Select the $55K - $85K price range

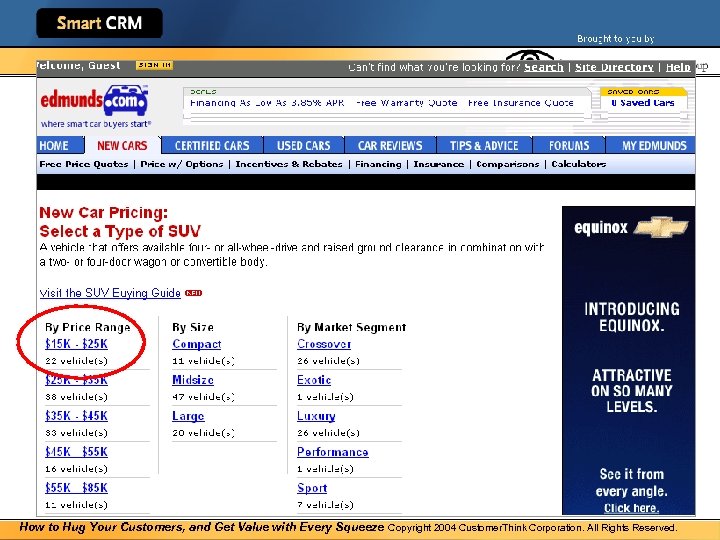tap(76, 488)
